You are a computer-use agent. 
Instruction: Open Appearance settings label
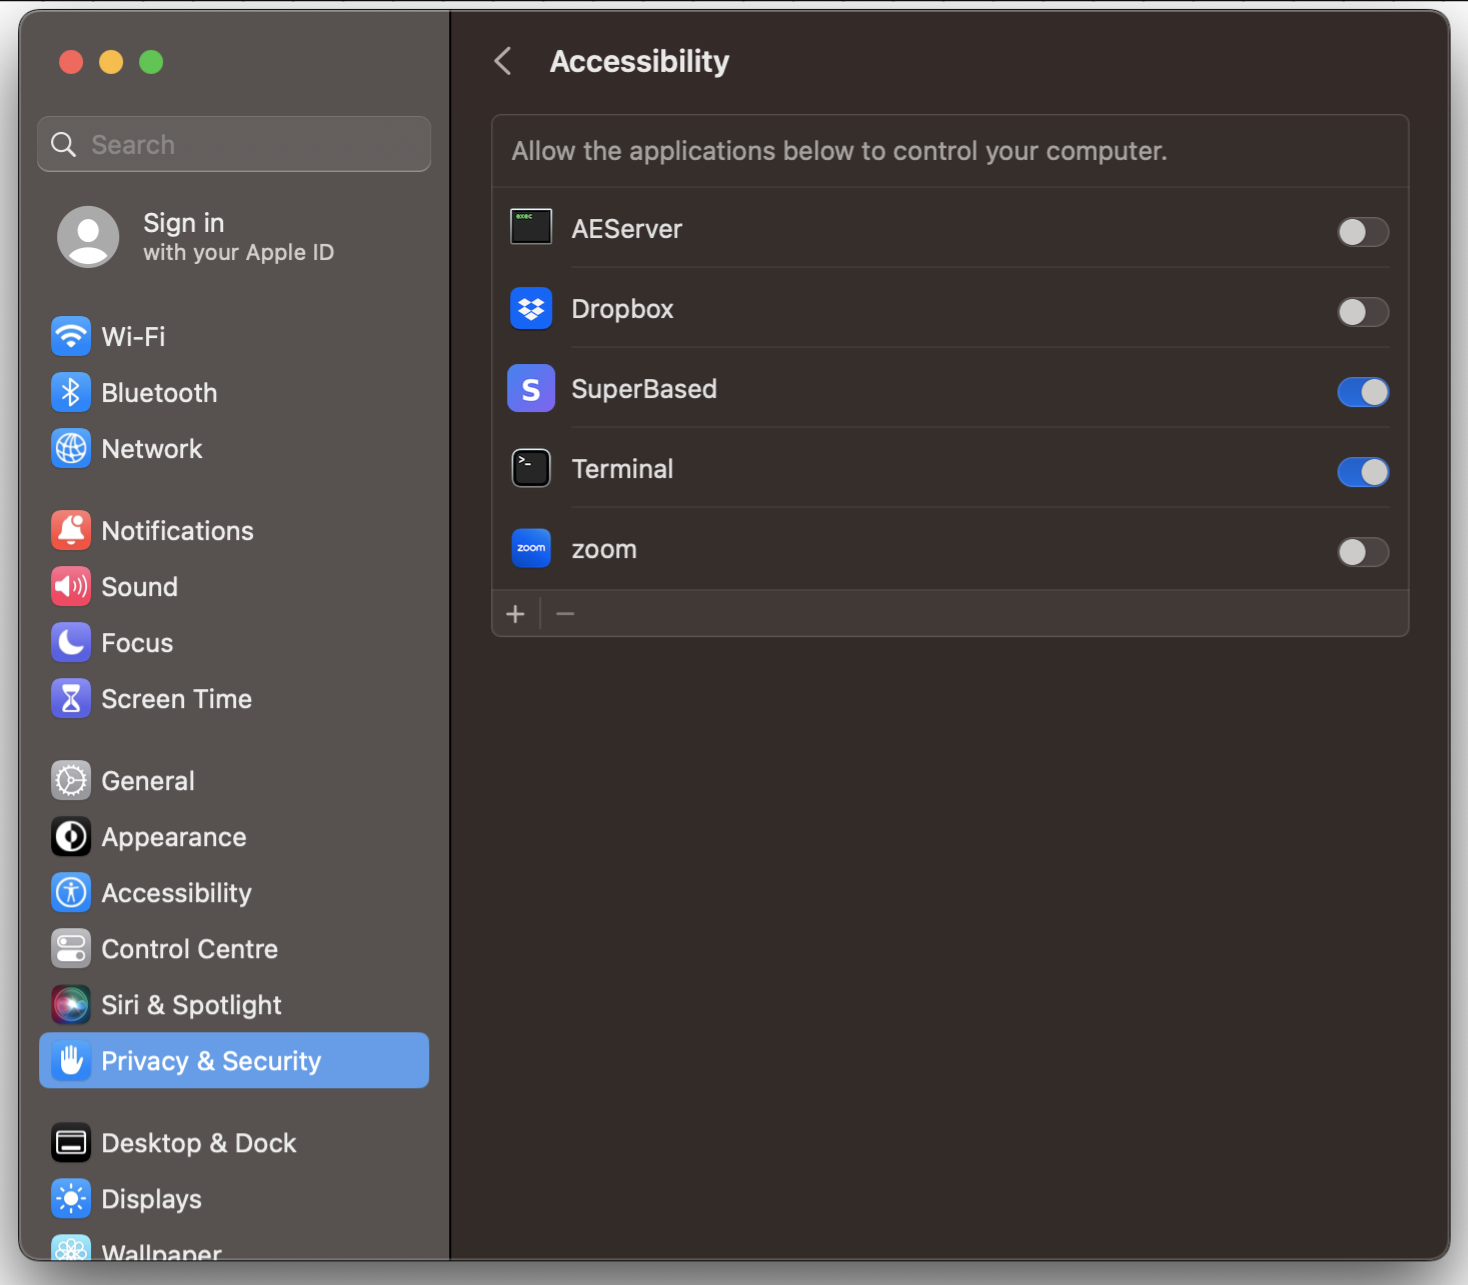(x=174, y=837)
